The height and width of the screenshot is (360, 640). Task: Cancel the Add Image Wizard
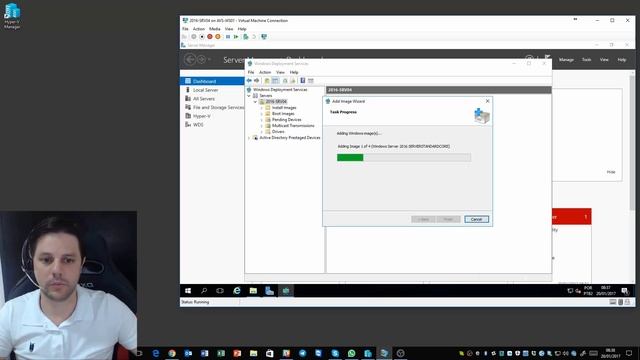point(476,220)
